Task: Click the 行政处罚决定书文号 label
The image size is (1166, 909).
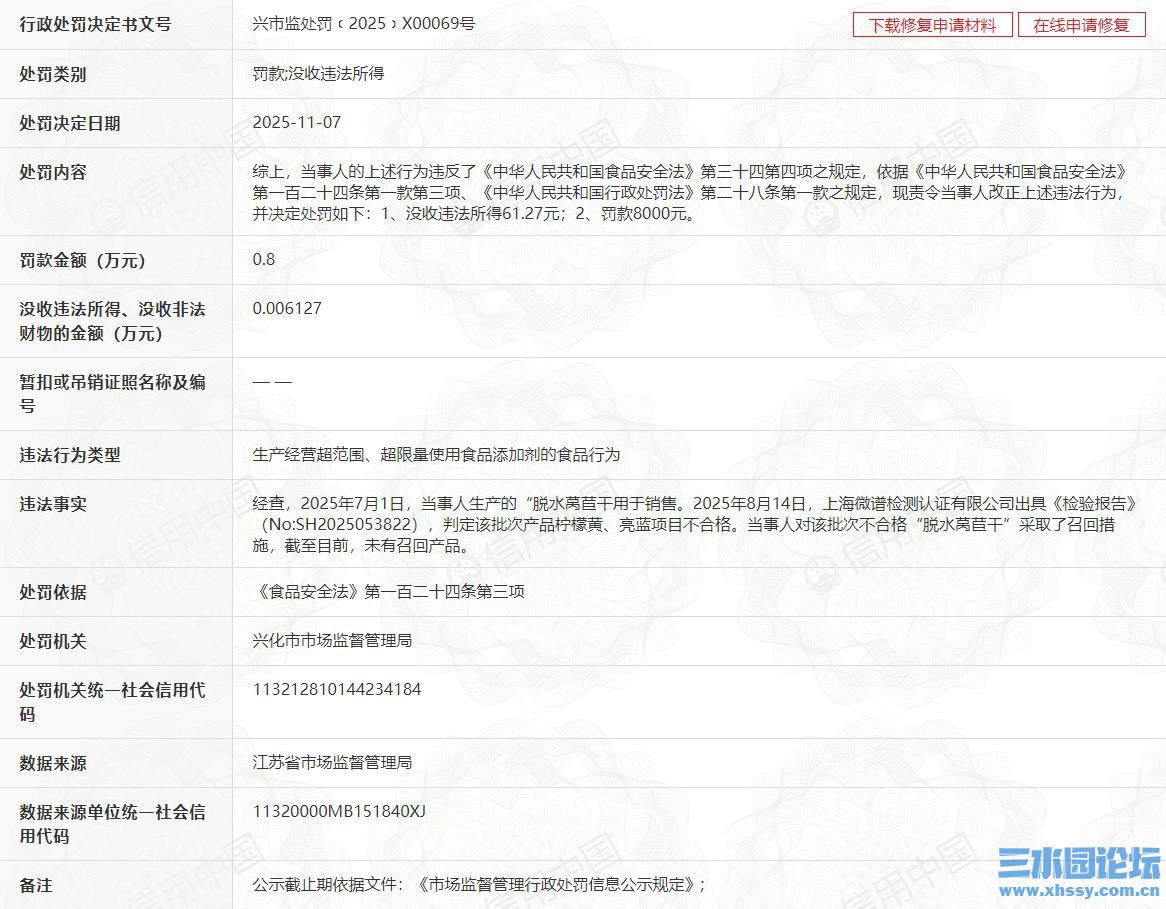Action: point(95,25)
